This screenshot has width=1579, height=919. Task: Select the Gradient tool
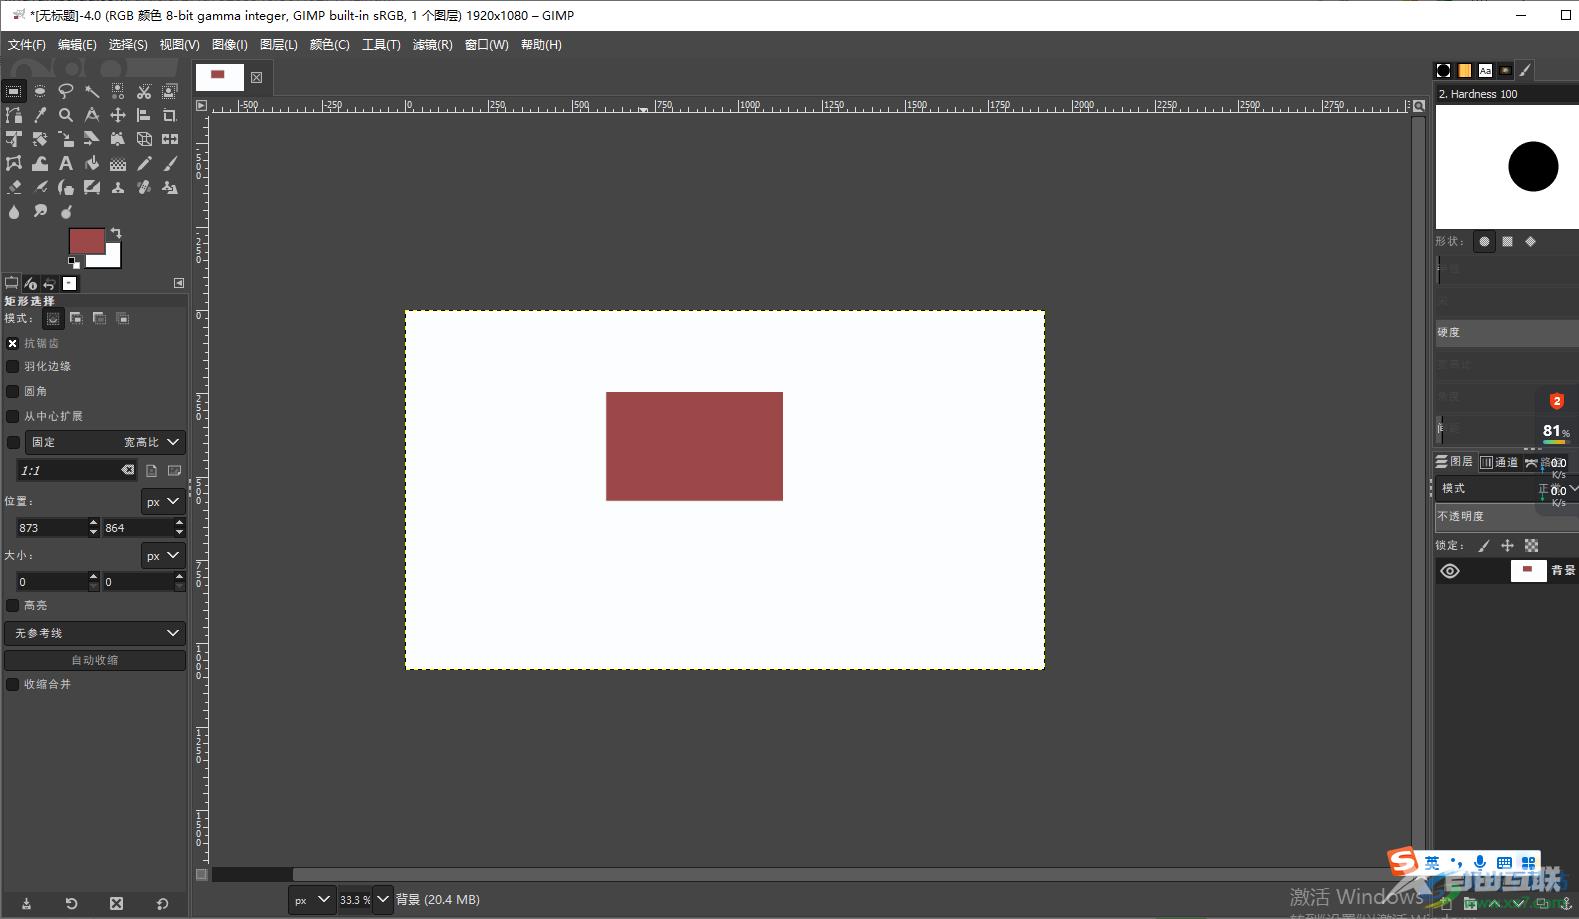[118, 163]
